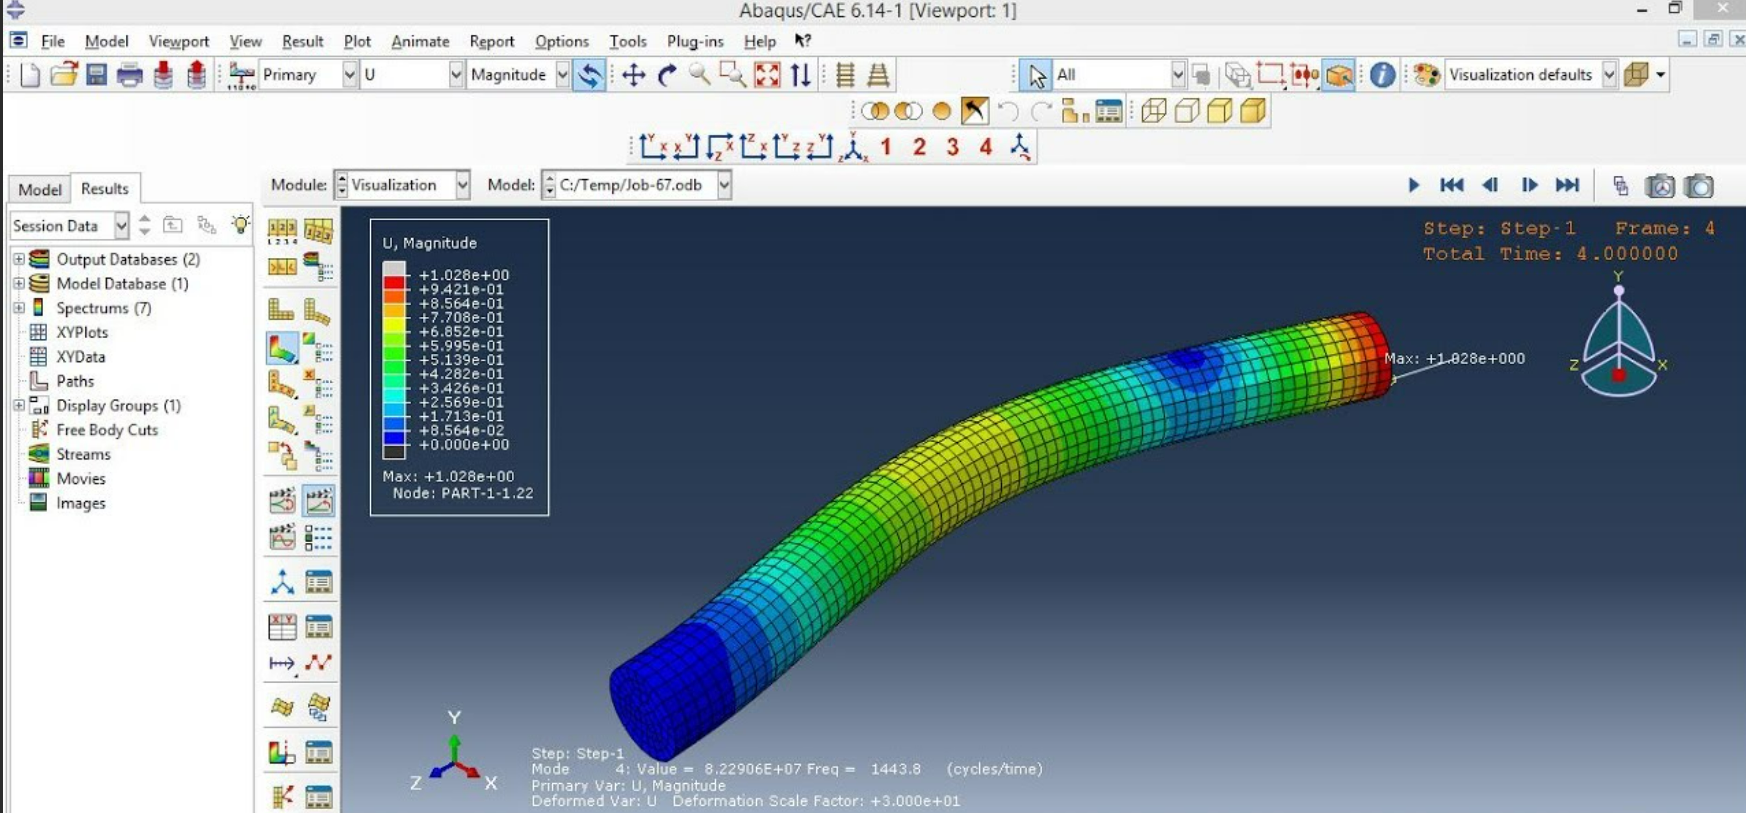Toggle the selection arrow tool button

click(x=1037, y=75)
